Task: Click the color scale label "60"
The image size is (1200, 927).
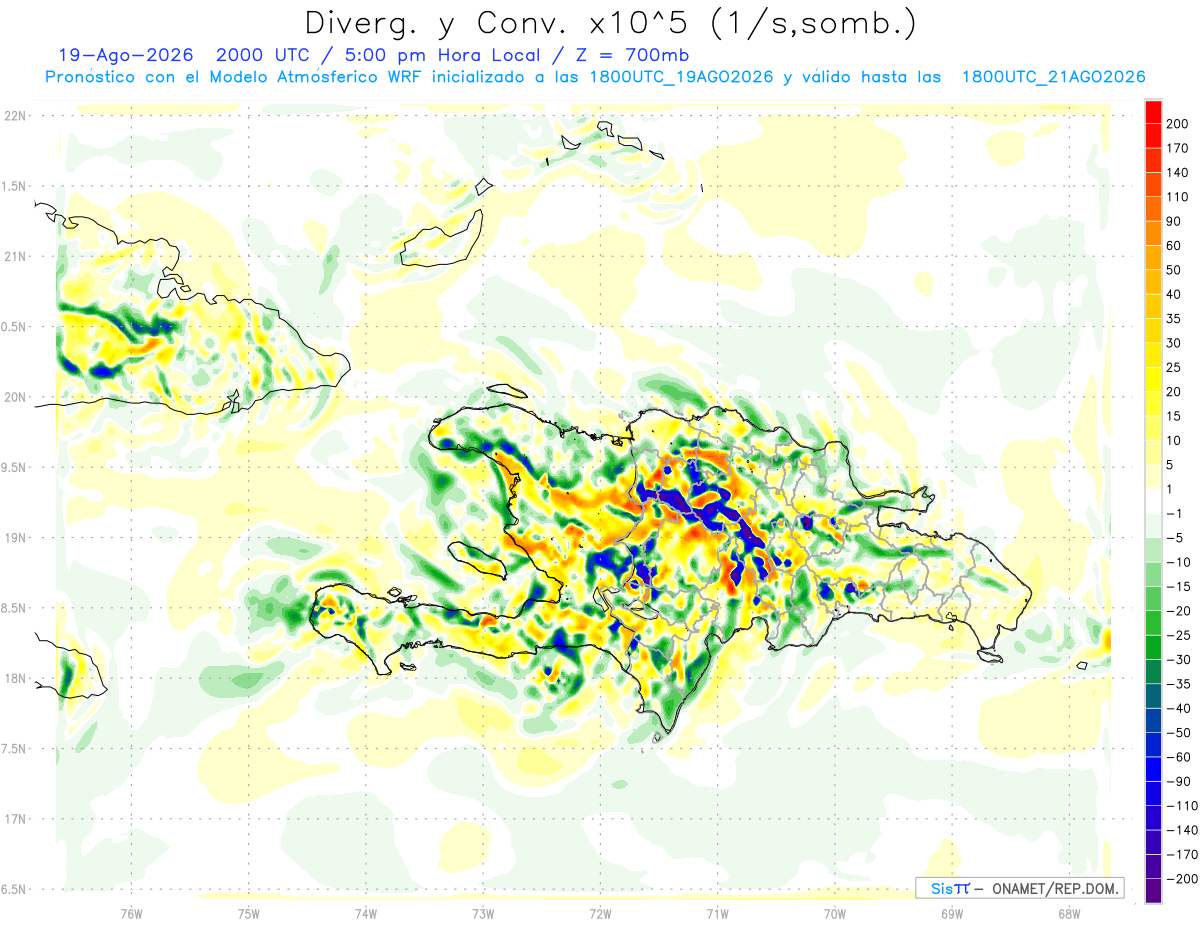Action: click(x=1174, y=246)
